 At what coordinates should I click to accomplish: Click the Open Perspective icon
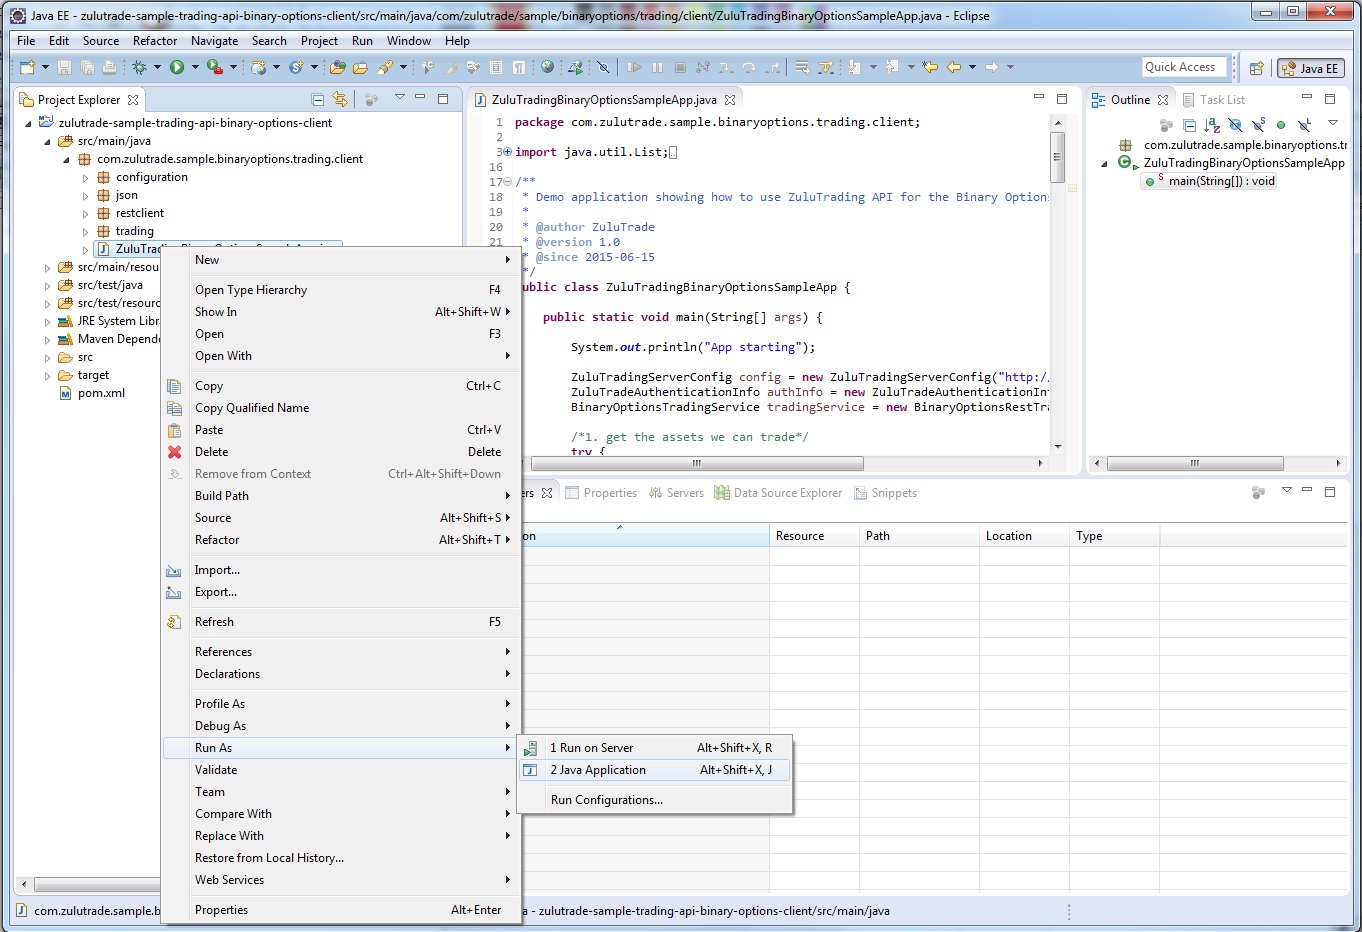coord(1256,68)
